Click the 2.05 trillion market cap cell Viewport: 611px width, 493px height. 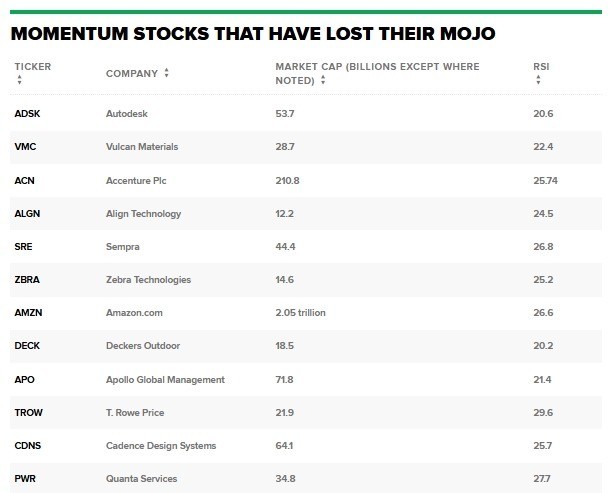300,313
